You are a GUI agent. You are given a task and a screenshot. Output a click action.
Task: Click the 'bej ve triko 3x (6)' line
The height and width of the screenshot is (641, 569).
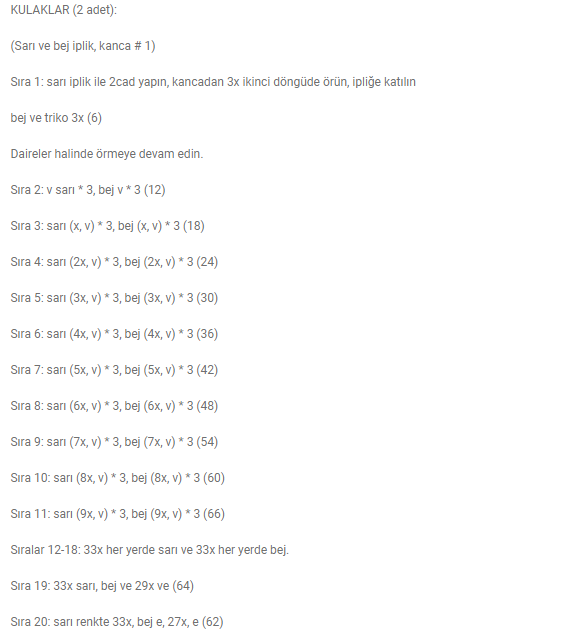pyautogui.click(x=56, y=118)
